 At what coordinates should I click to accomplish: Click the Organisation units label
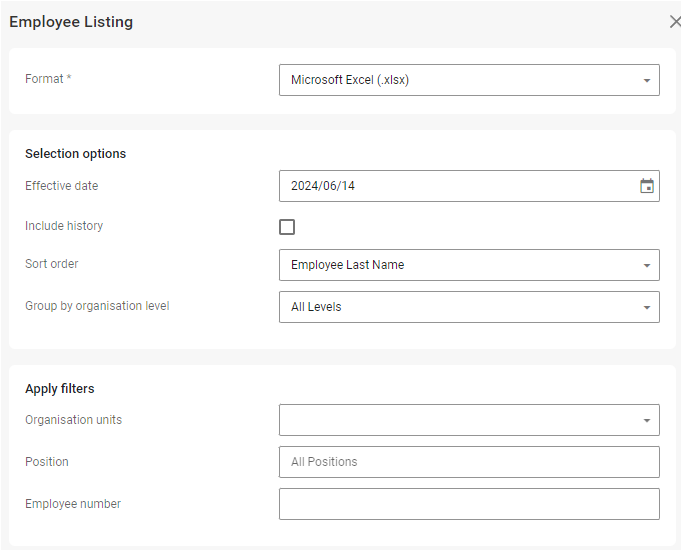click(73, 420)
